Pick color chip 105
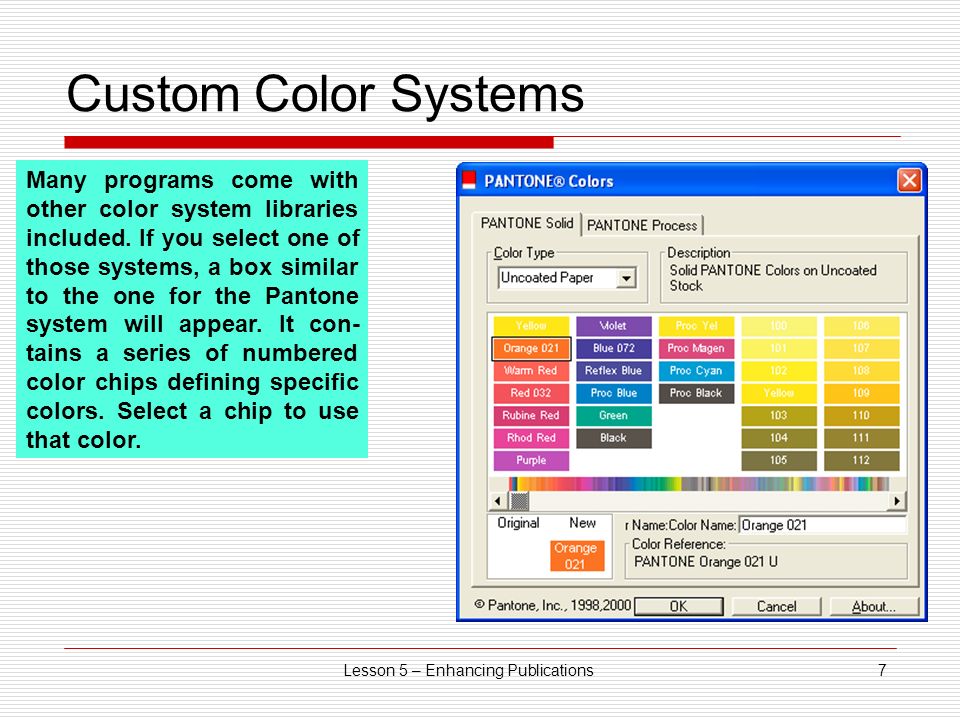 [x=779, y=460]
